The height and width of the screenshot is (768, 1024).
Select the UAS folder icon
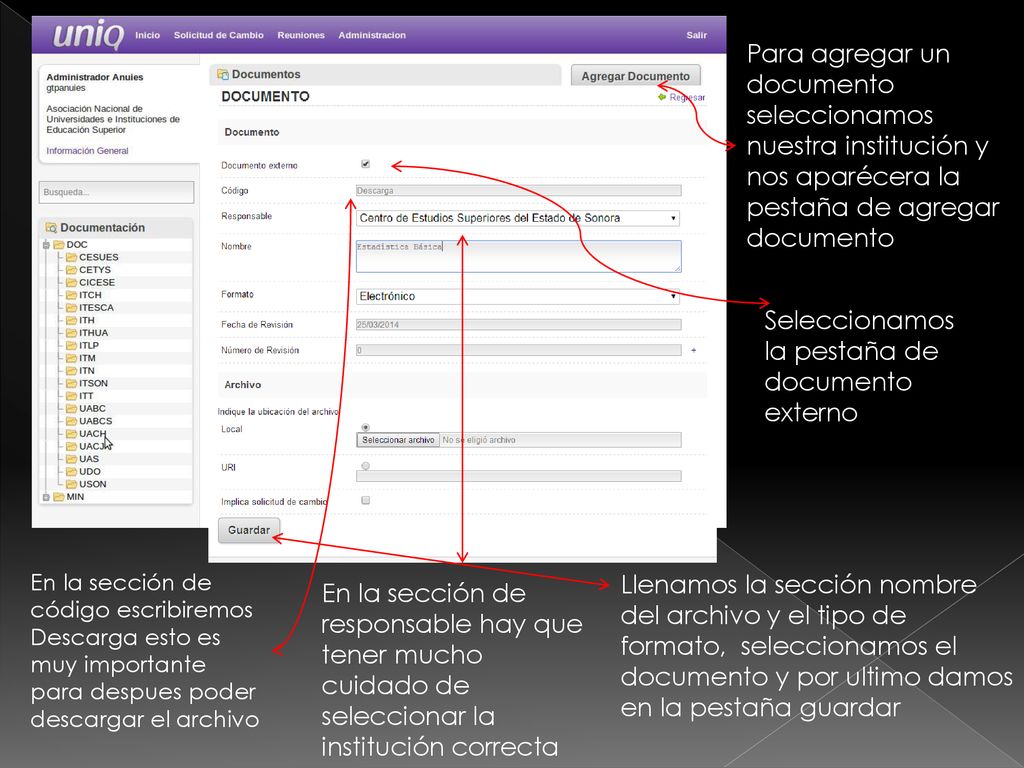[x=71, y=459]
